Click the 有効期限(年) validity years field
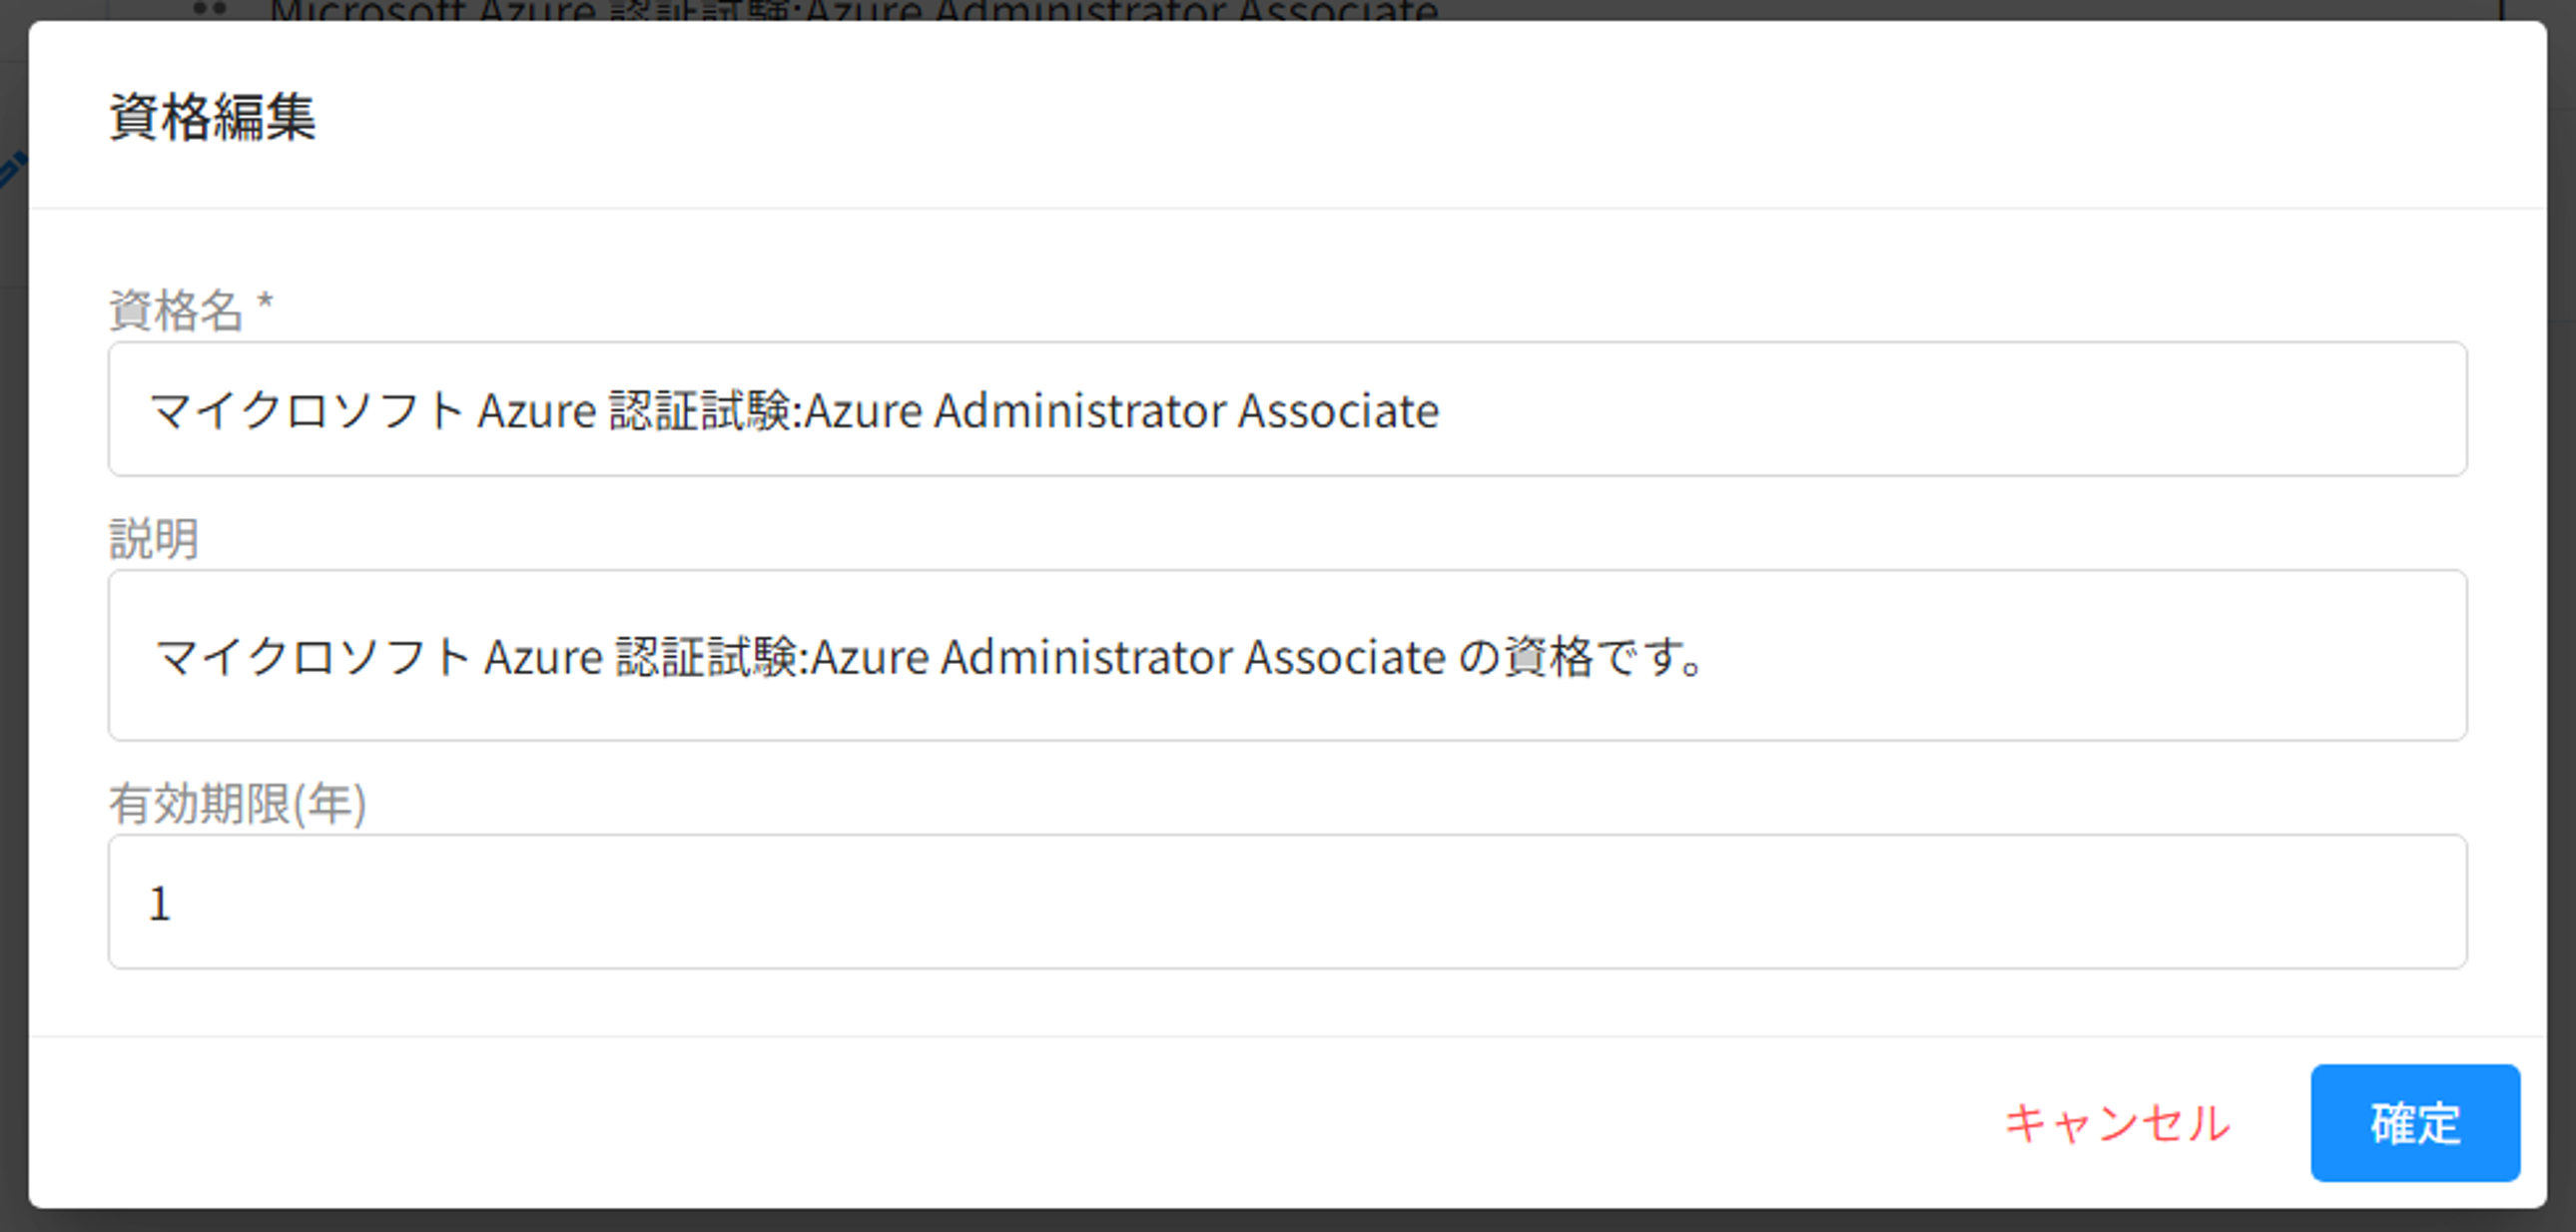This screenshot has height=1232, width=2576. 1286,902
